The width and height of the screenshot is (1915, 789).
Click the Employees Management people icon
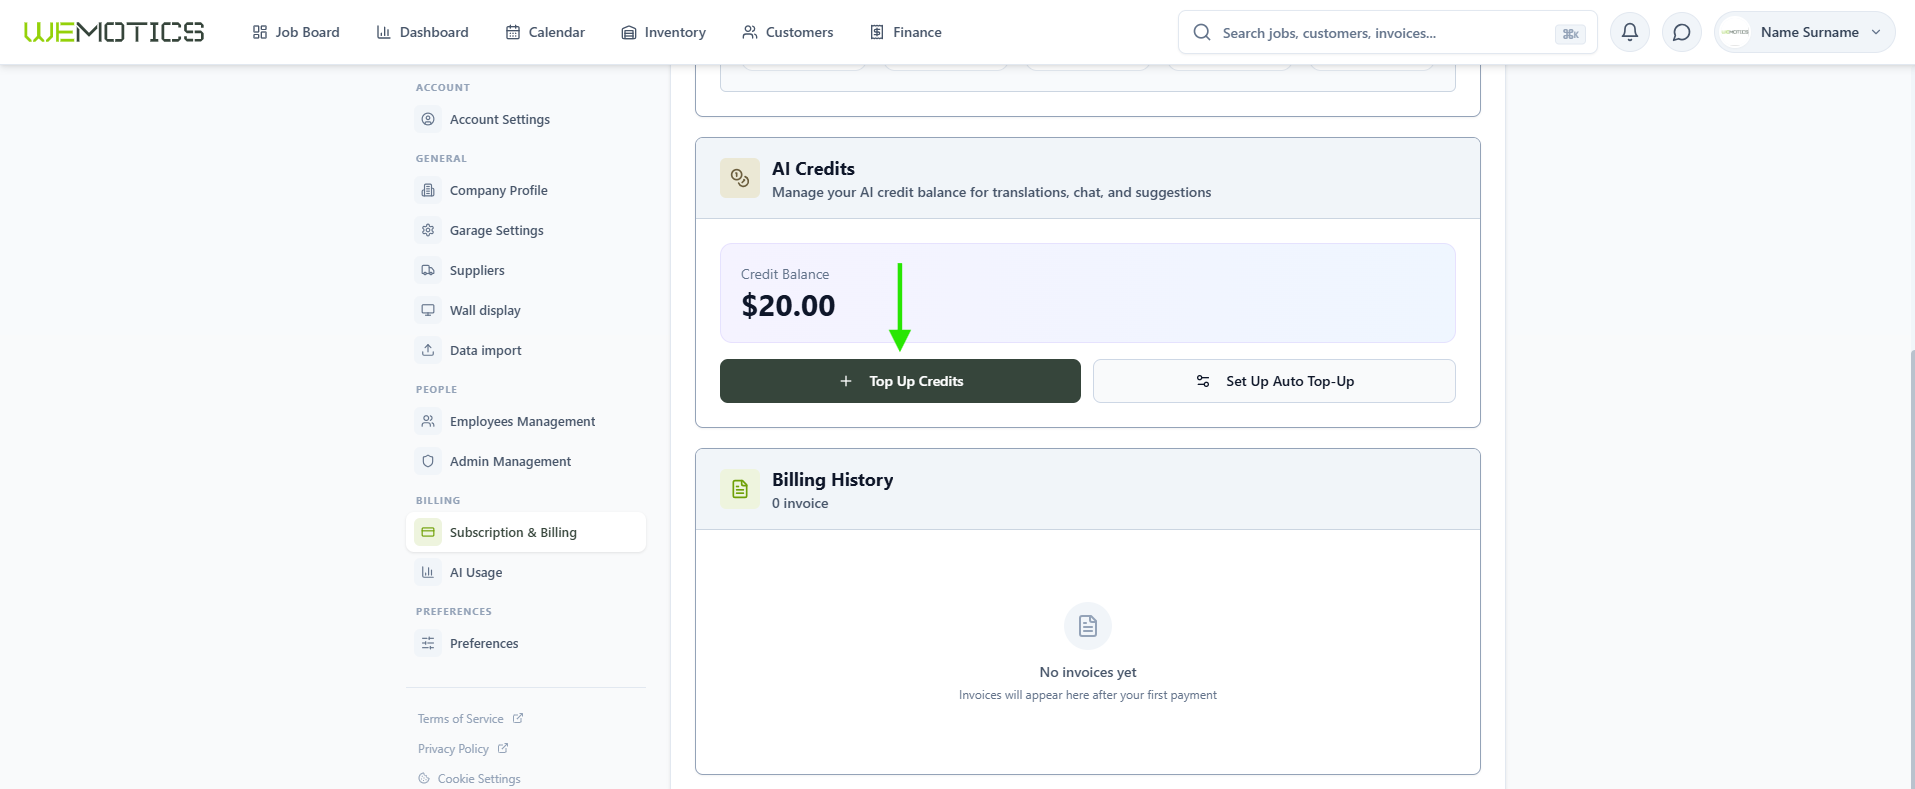tap(428, 421)
